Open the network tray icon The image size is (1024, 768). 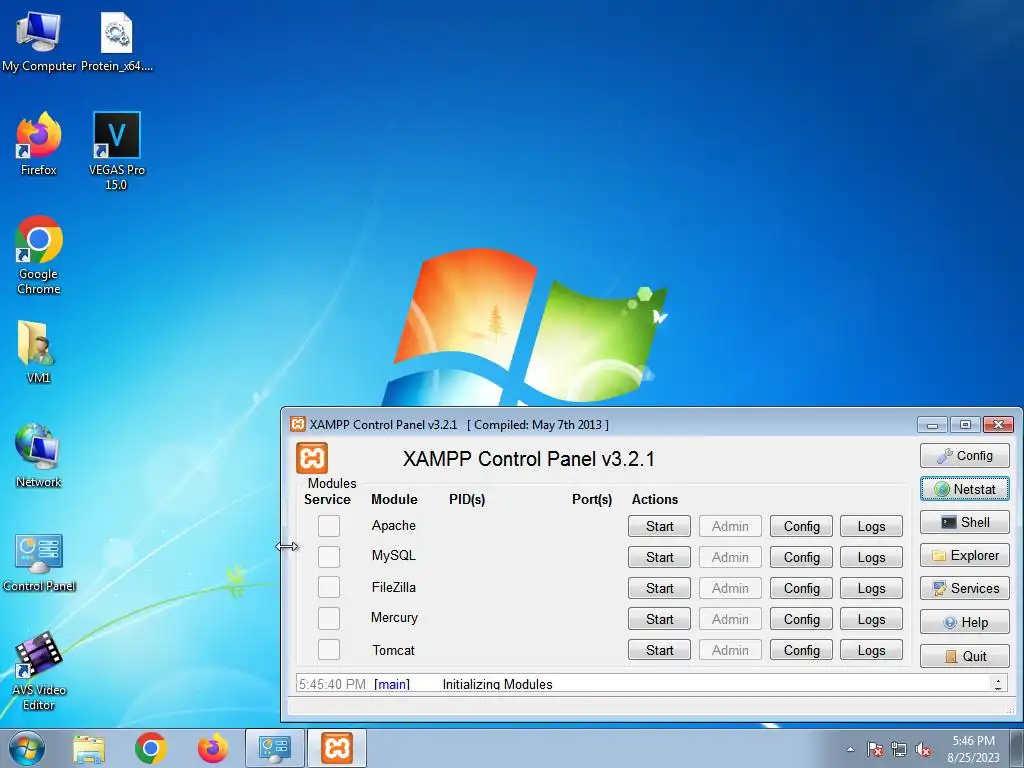pos(899,749)
